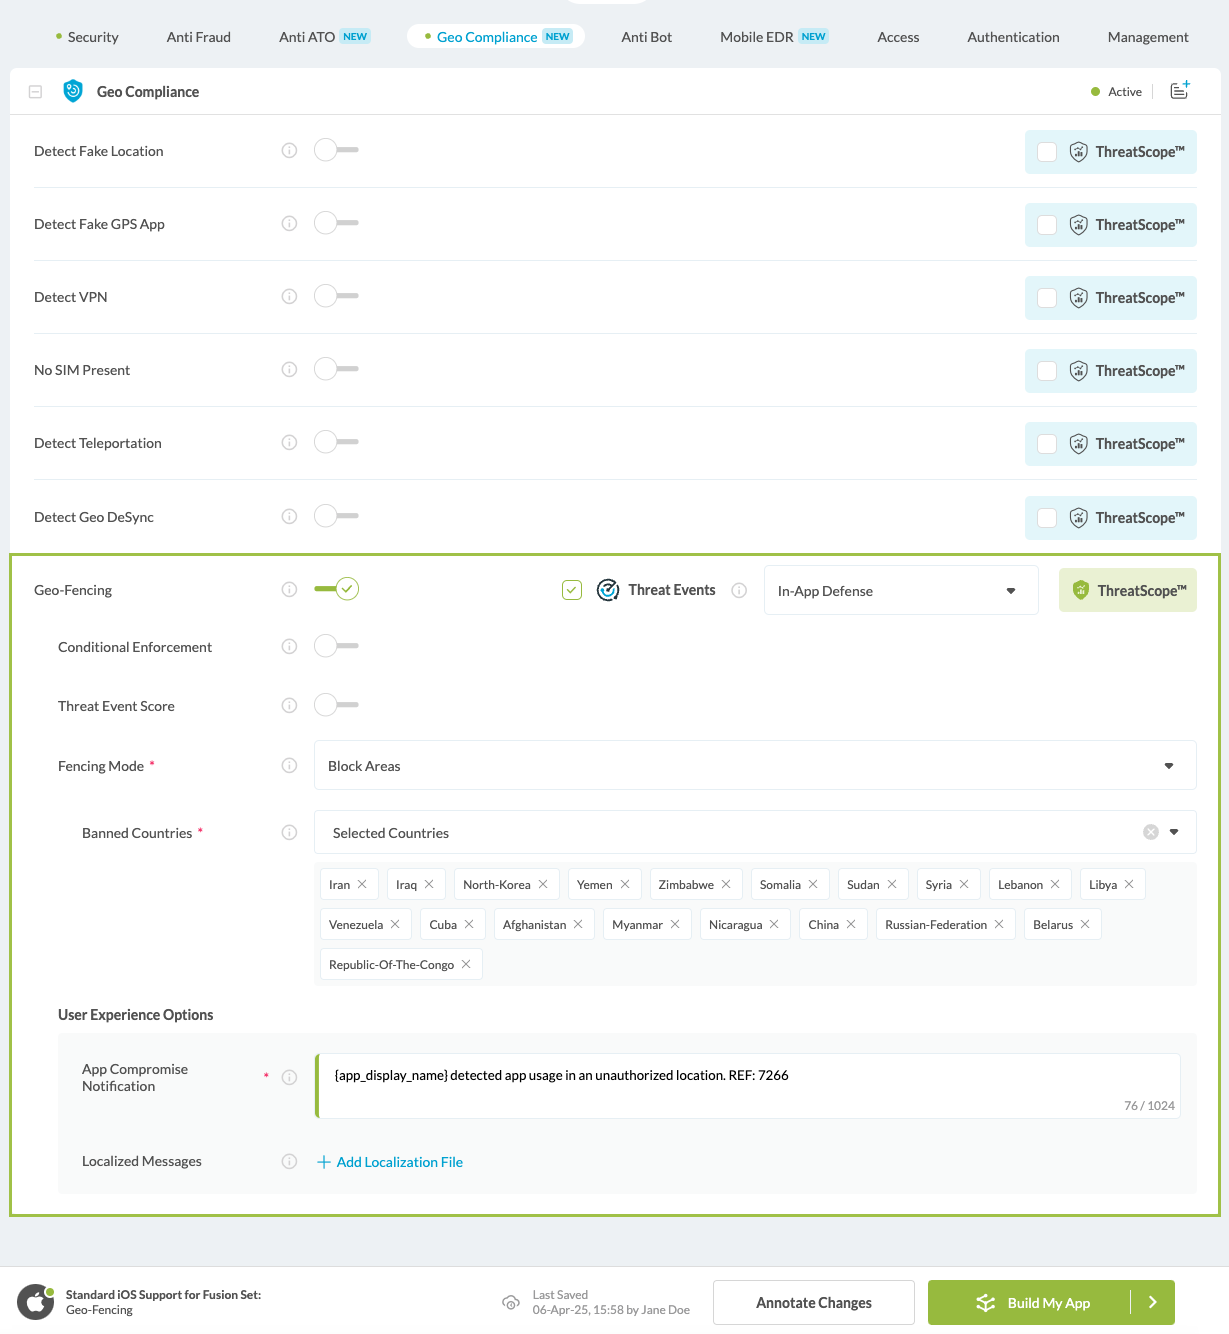Collapse the Geo Compliance section
This screenshot has width=1229, height=1334.
[x=35, y=92]
